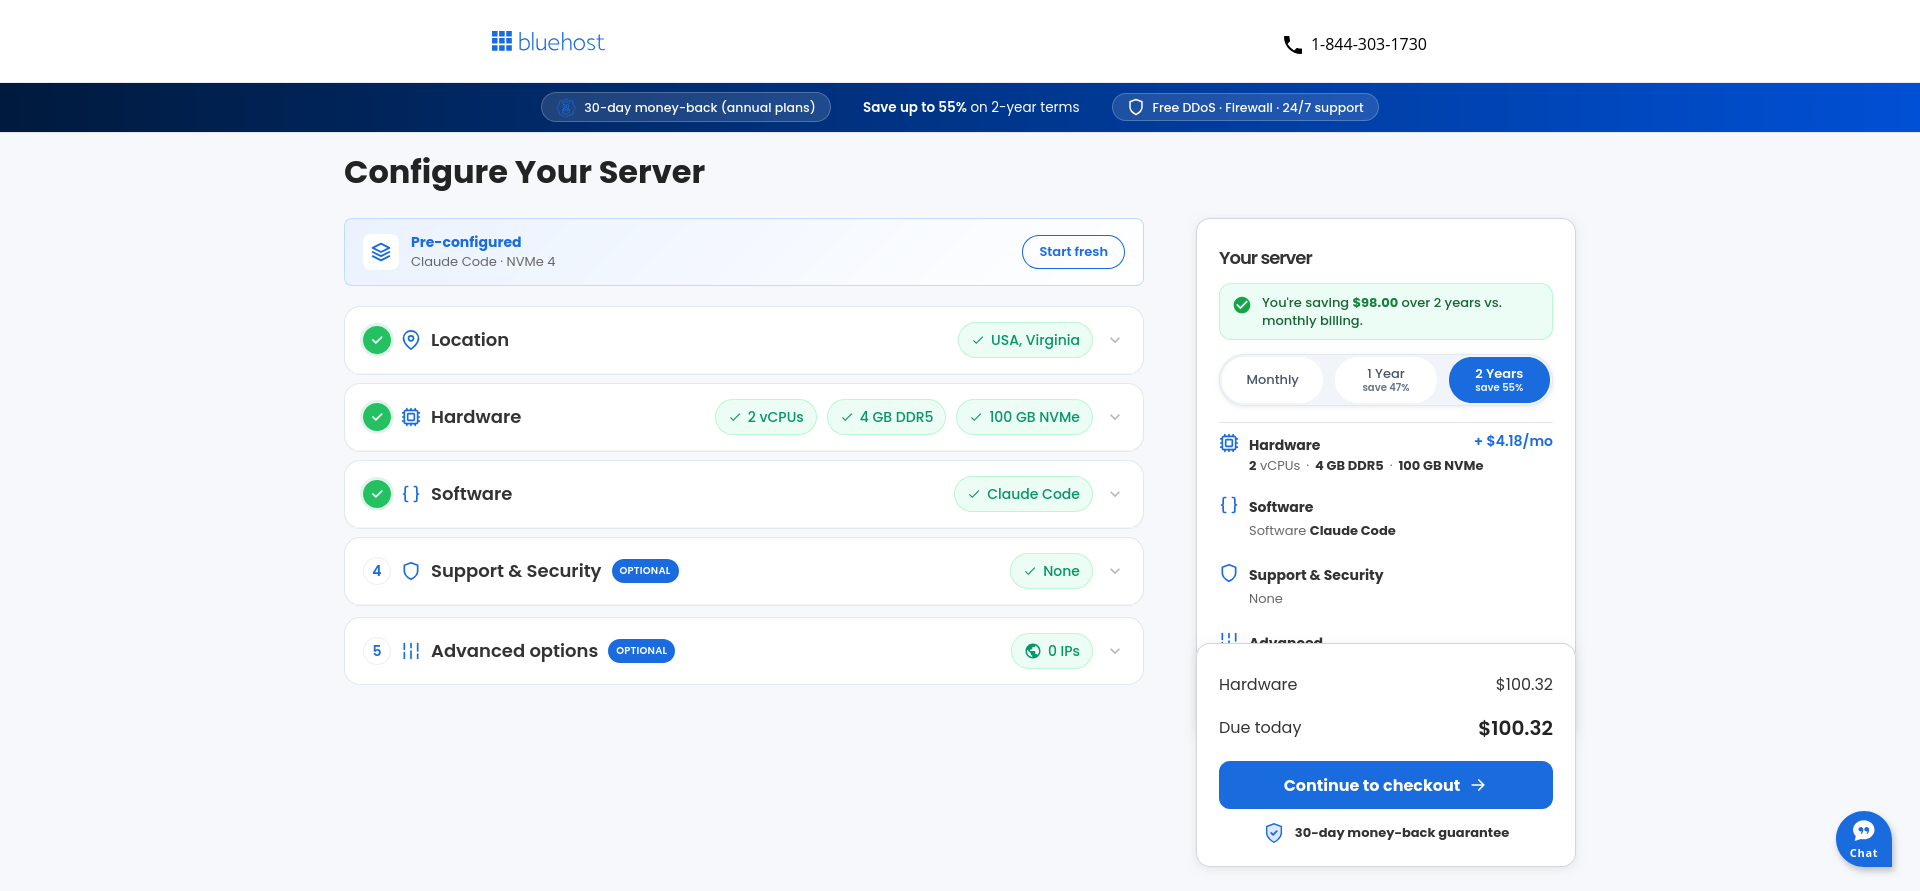Image resolution: width=1920 pixels, height=891 pixels.
Task: Click the bluehost logo
Action: point(548,42)
